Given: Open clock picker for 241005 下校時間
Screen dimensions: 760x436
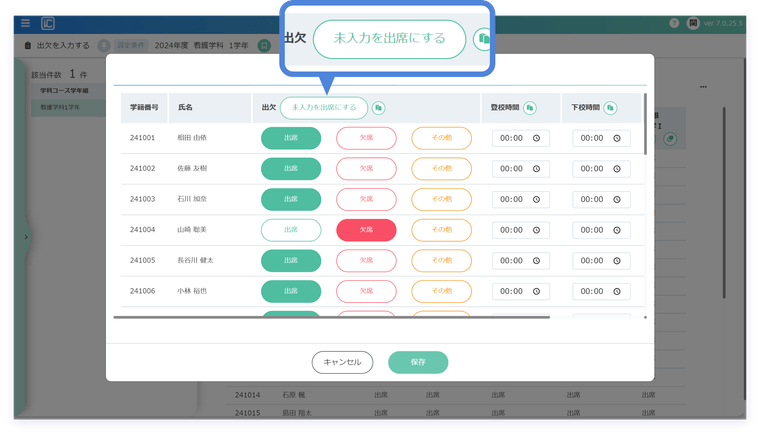Looking at the screenshot, I should [617, 261].
